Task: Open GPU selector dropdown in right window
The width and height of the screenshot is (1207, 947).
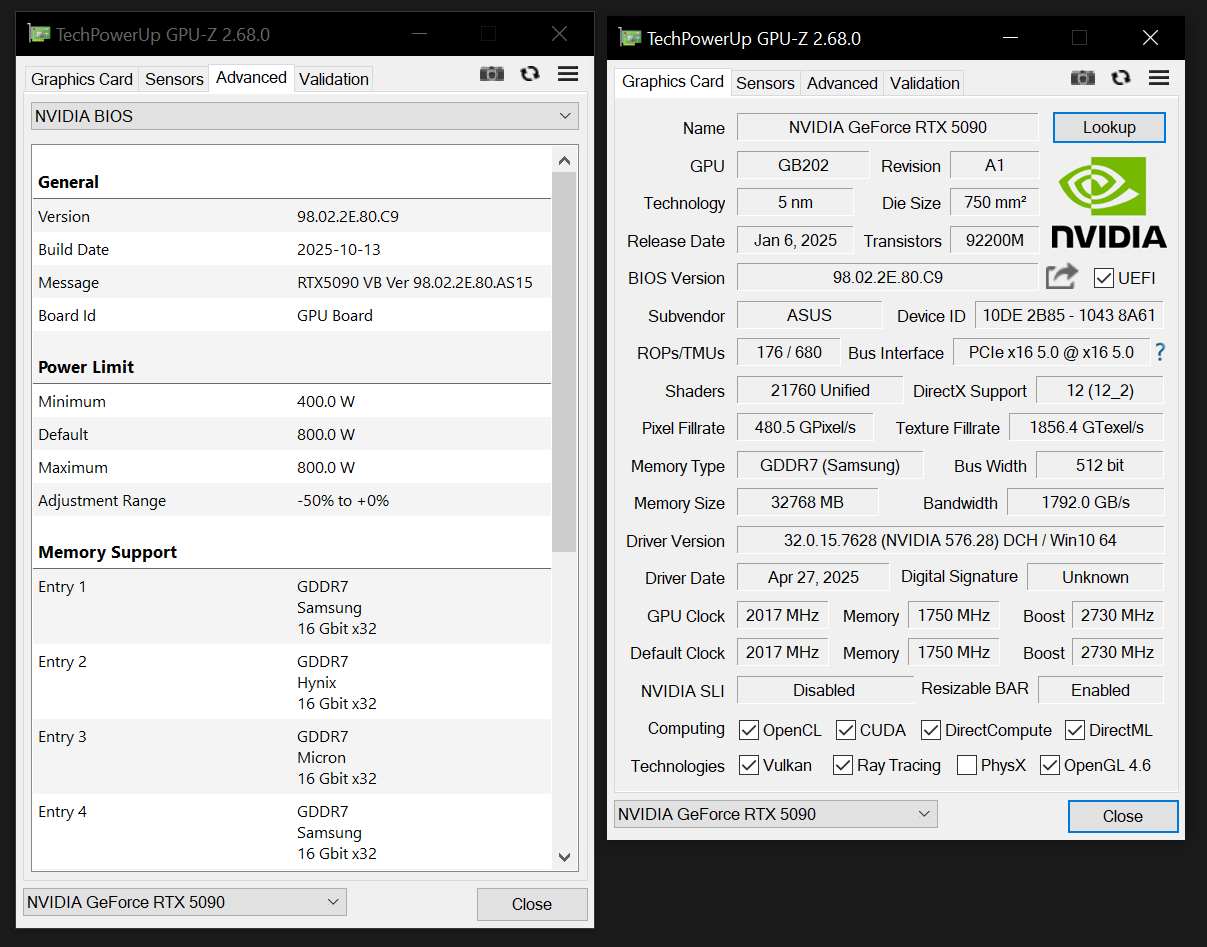Action: pyautogui.click(x=775, y=814)
